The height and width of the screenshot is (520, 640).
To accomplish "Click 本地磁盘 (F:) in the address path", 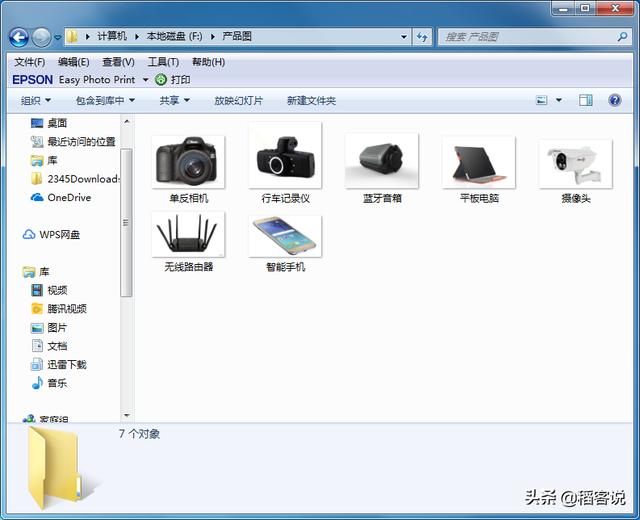I will point(174,36).
